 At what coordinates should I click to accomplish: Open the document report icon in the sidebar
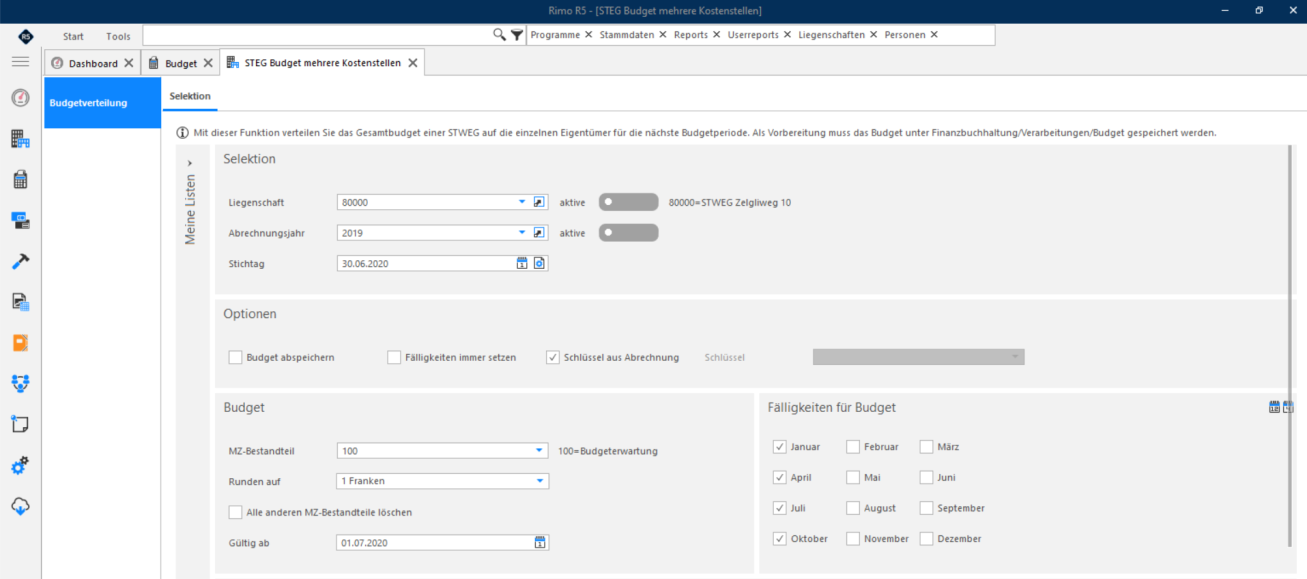(x=20, y=301)
